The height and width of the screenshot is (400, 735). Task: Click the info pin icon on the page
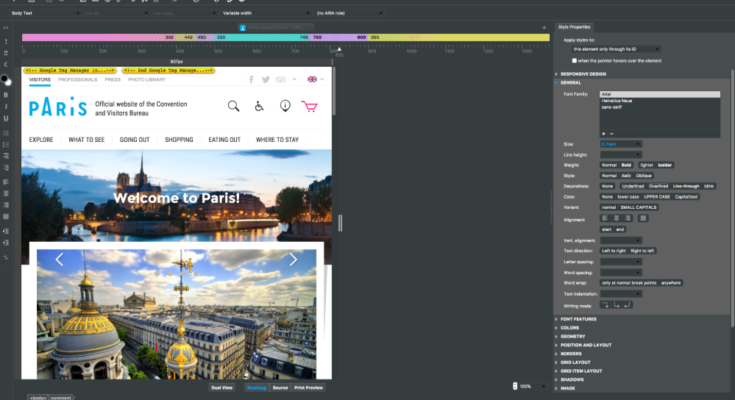coord(285,106)
